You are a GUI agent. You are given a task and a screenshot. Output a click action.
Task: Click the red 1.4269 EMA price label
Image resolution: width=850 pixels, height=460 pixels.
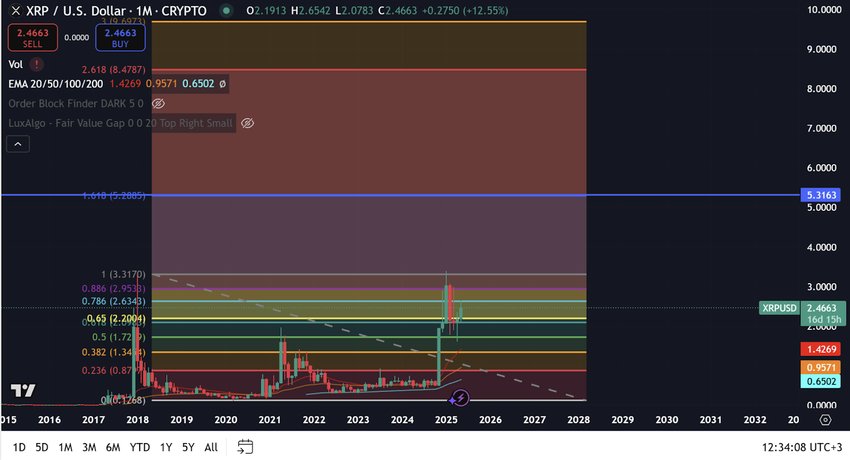(821, 349)
